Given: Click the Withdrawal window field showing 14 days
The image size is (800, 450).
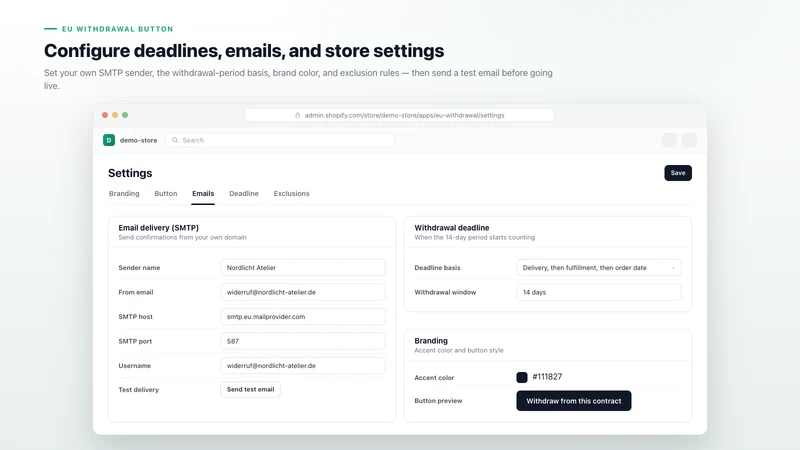Looking at the screenshot, I should [598, 292].
